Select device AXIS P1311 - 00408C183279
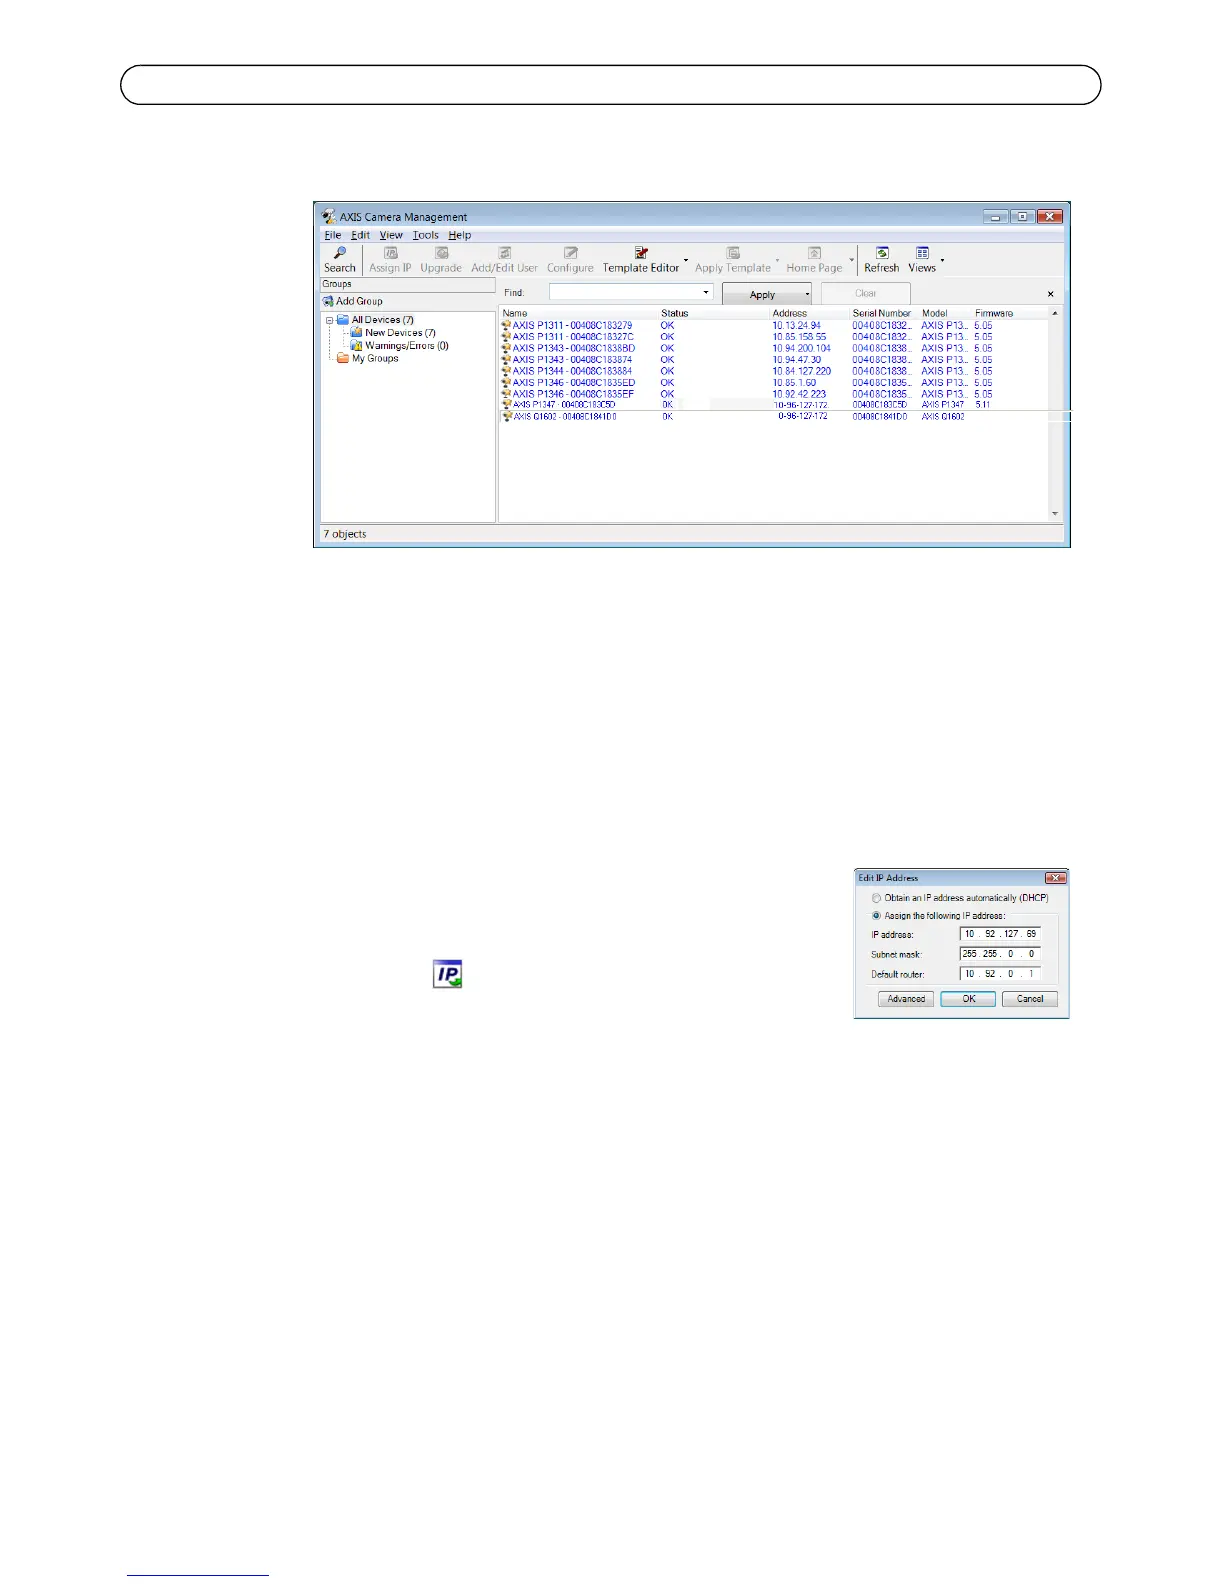The image size is (1224, 1584). click(572, 325)
